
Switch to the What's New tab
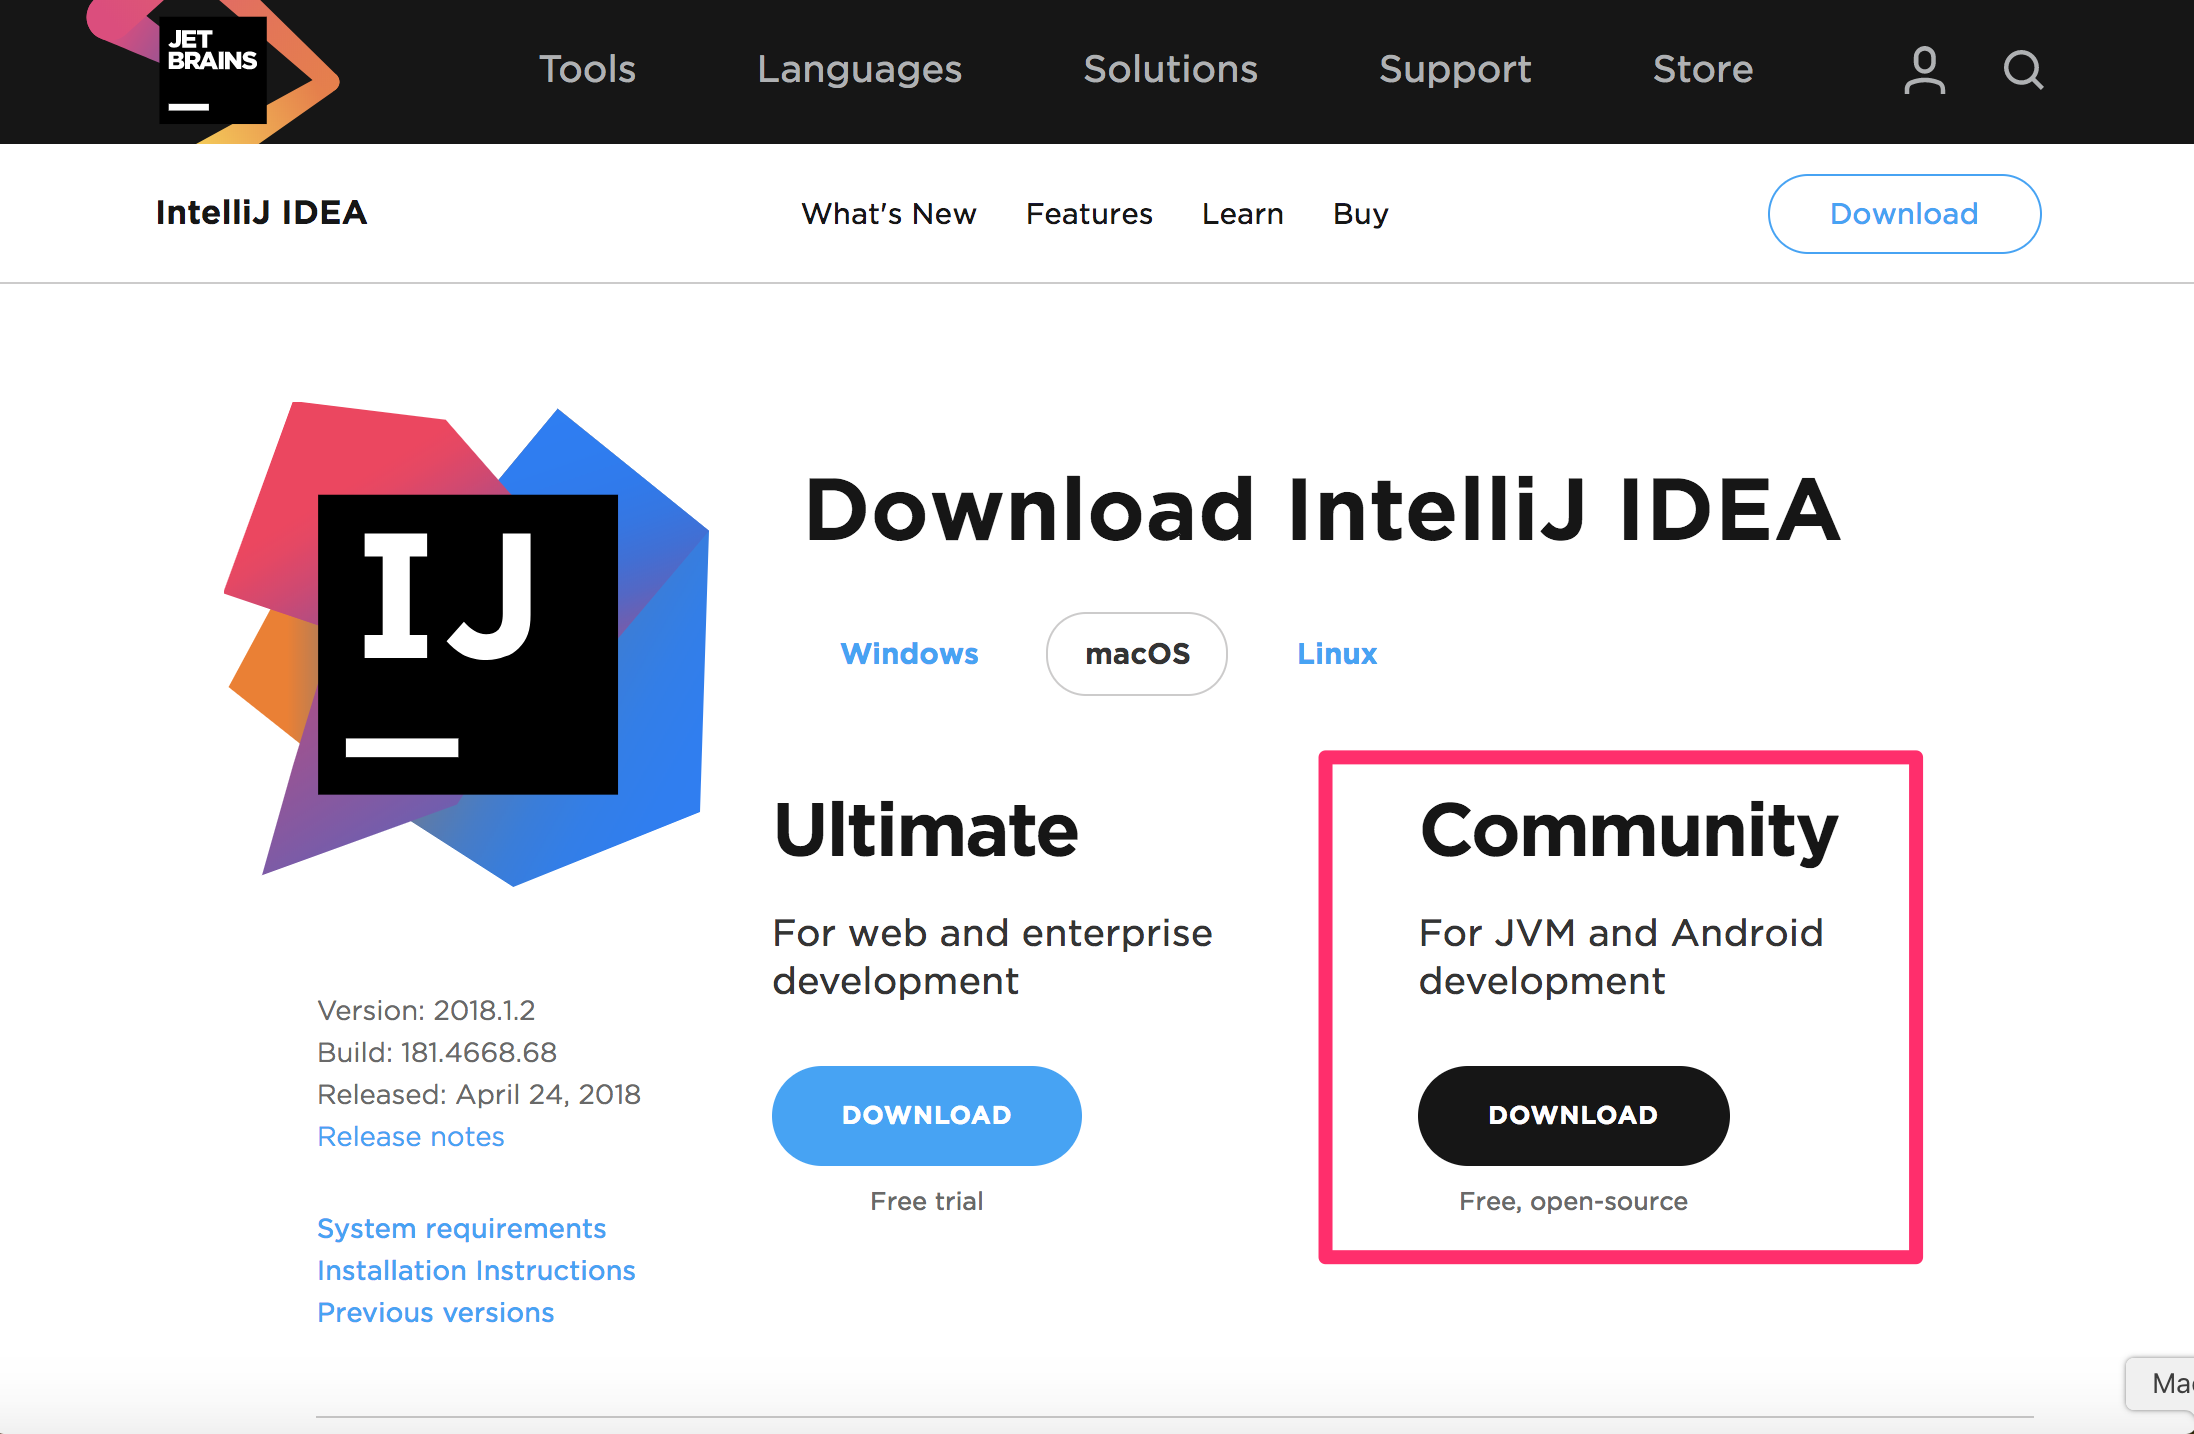pyautogui.click(x=889, y=213)
